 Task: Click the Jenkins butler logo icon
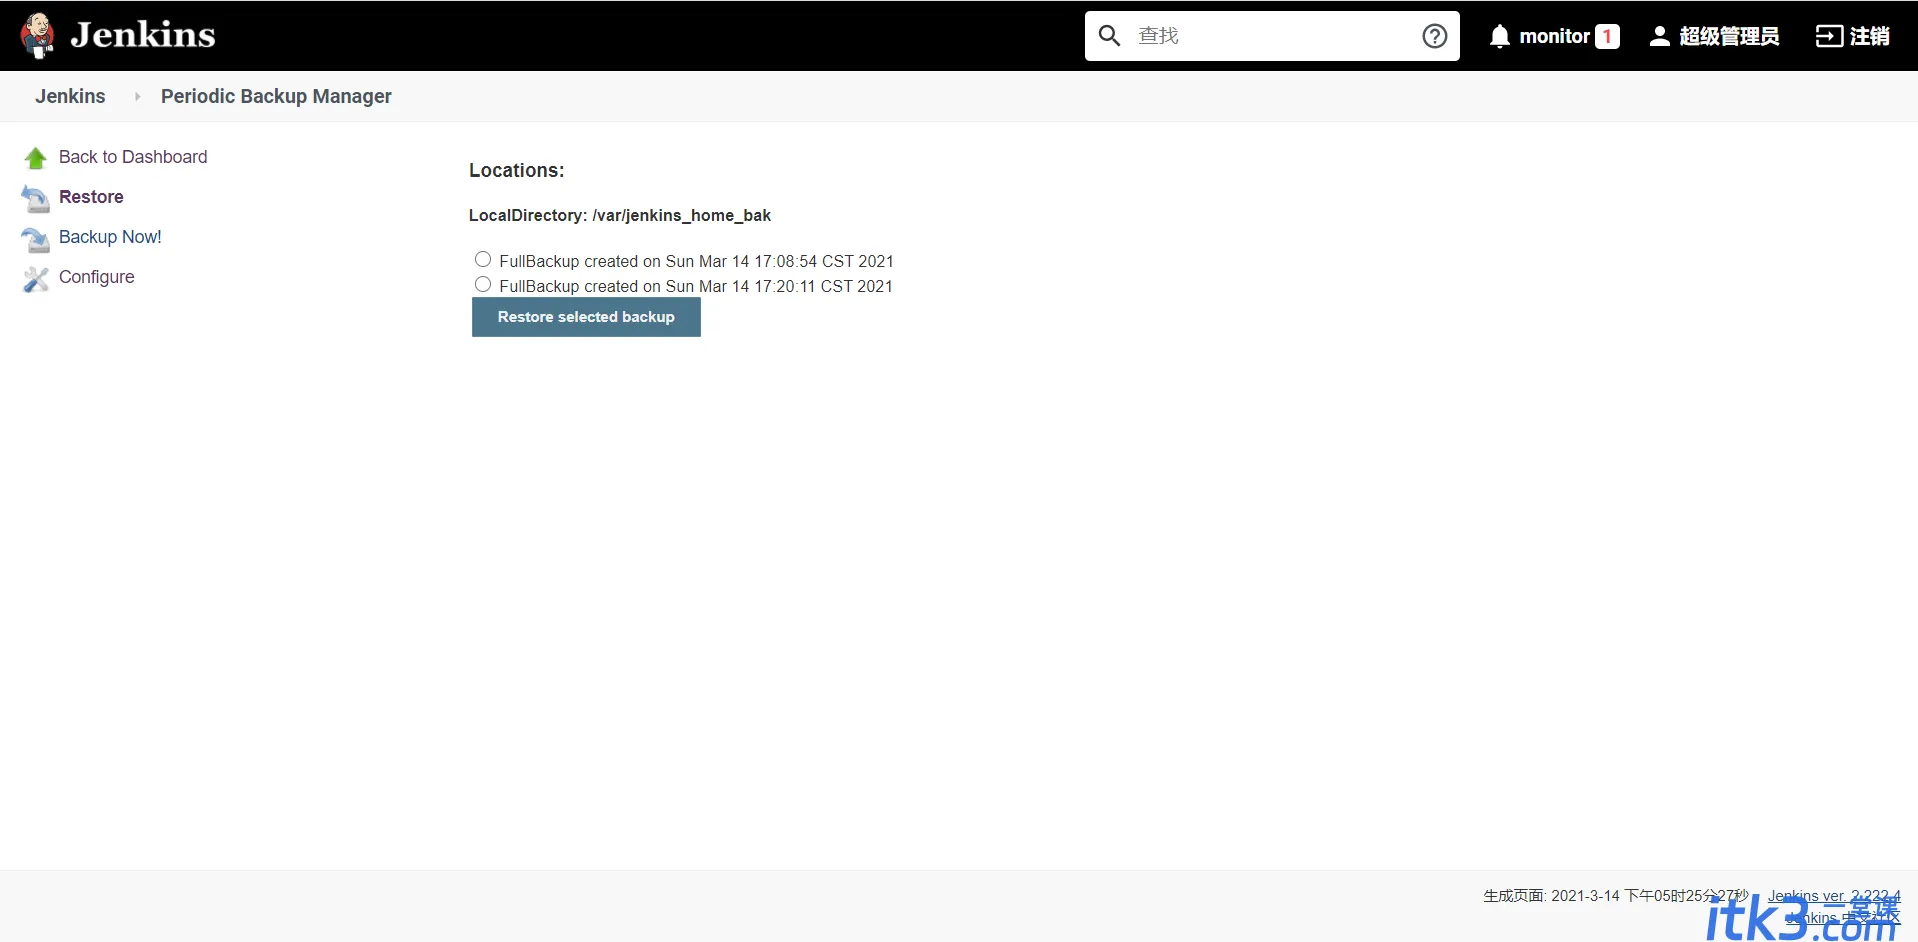pos(38,36)
